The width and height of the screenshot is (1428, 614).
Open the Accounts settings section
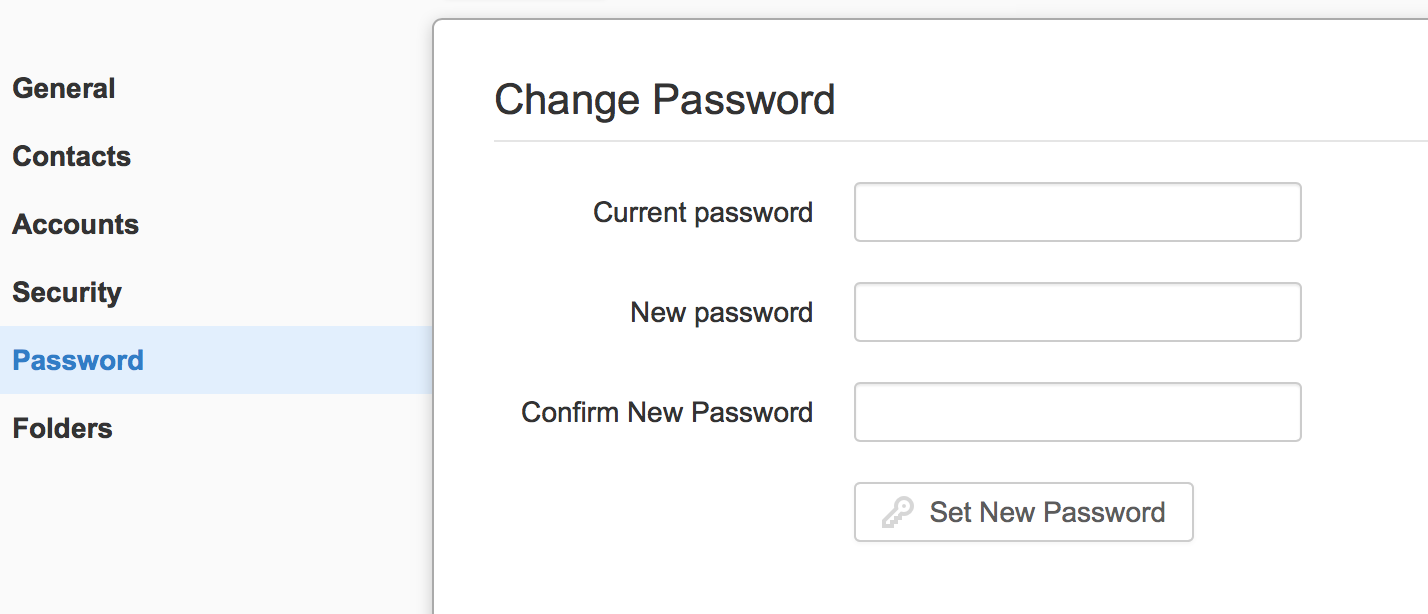[76, 224]
